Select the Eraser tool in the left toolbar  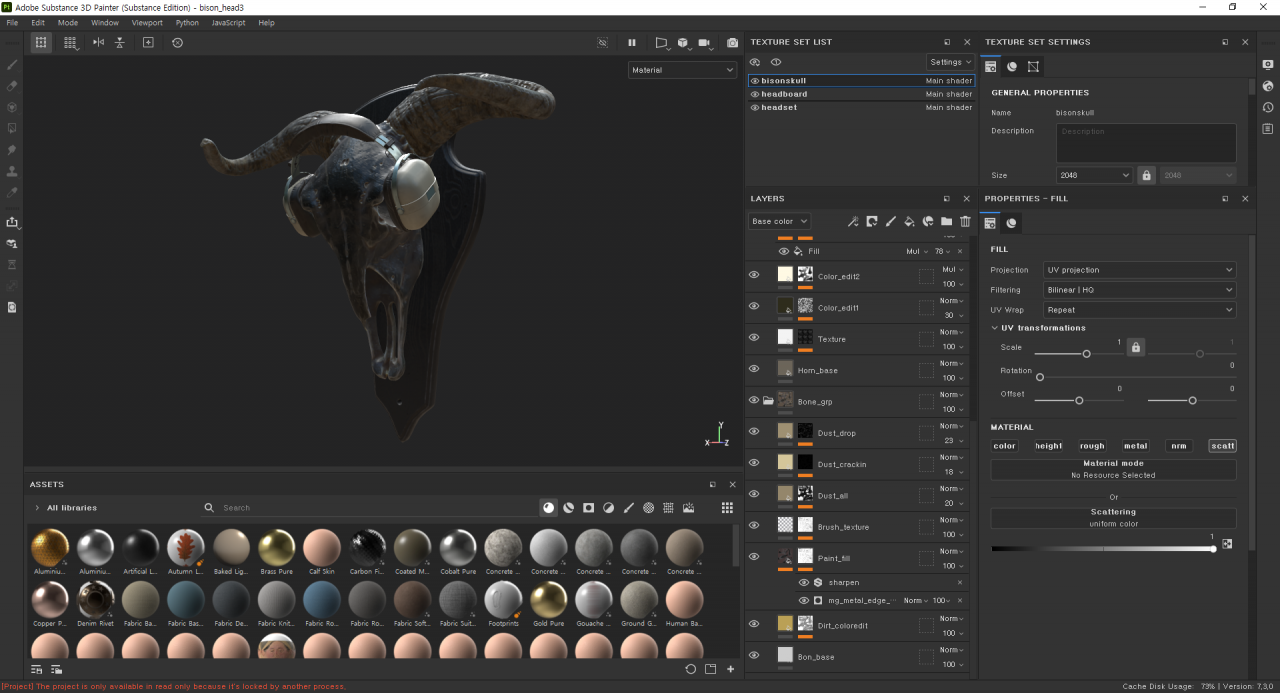[12, 86]
